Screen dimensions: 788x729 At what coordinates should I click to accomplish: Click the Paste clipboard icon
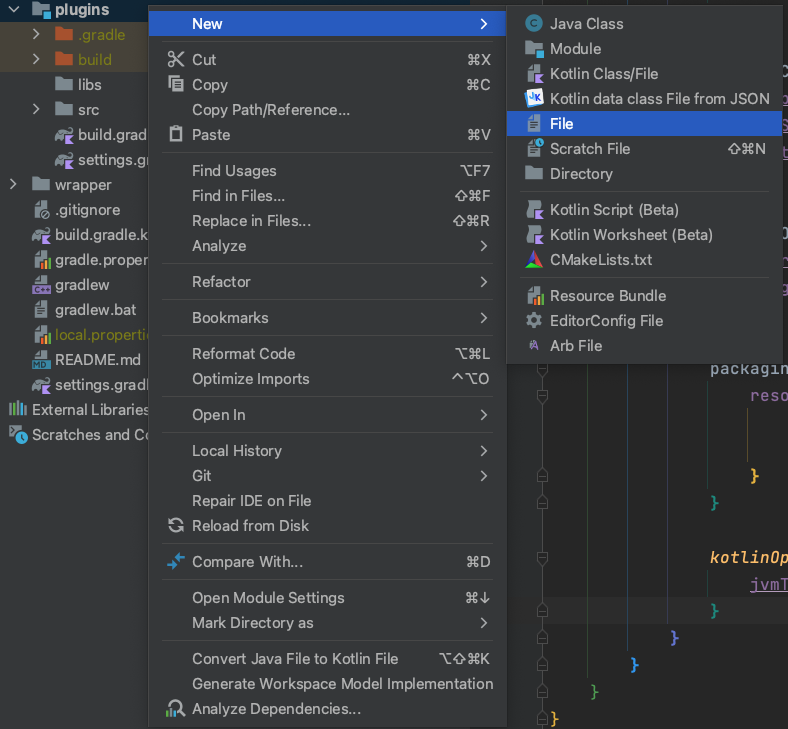176,134
